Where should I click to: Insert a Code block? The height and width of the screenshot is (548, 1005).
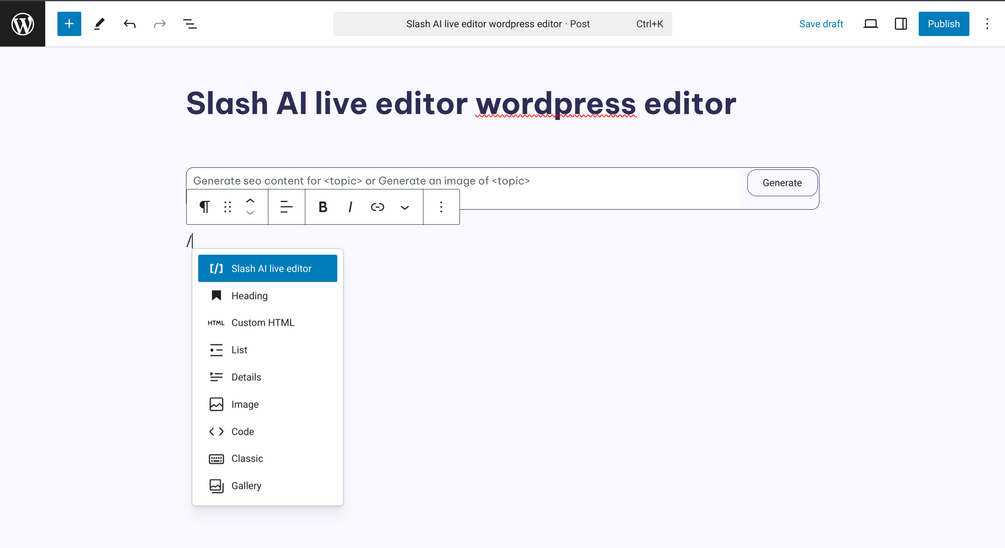267,431
